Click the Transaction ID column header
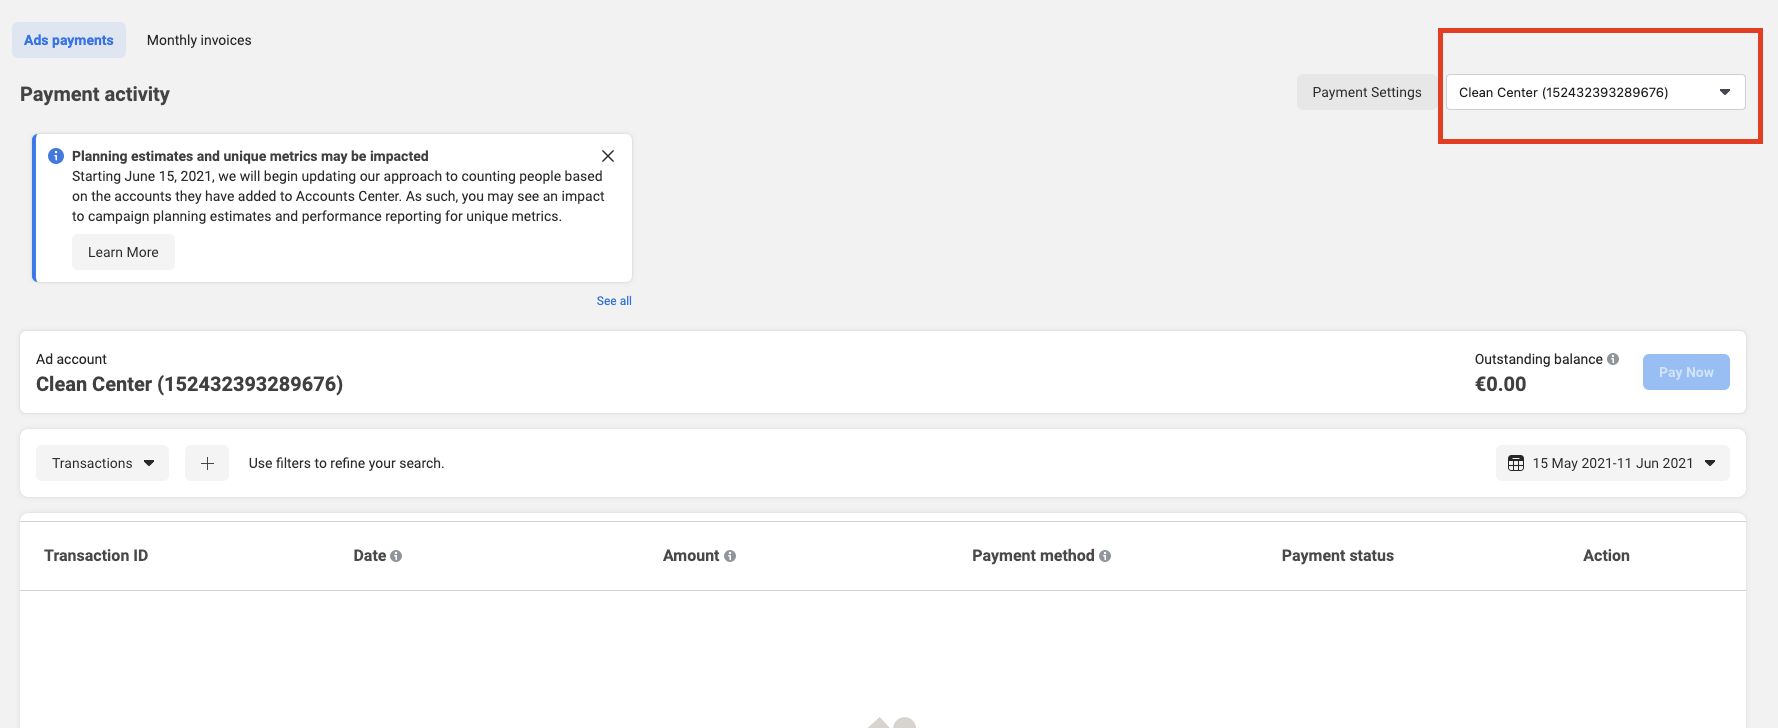This screenshot has width=1778, height=728. coord(96,556)
